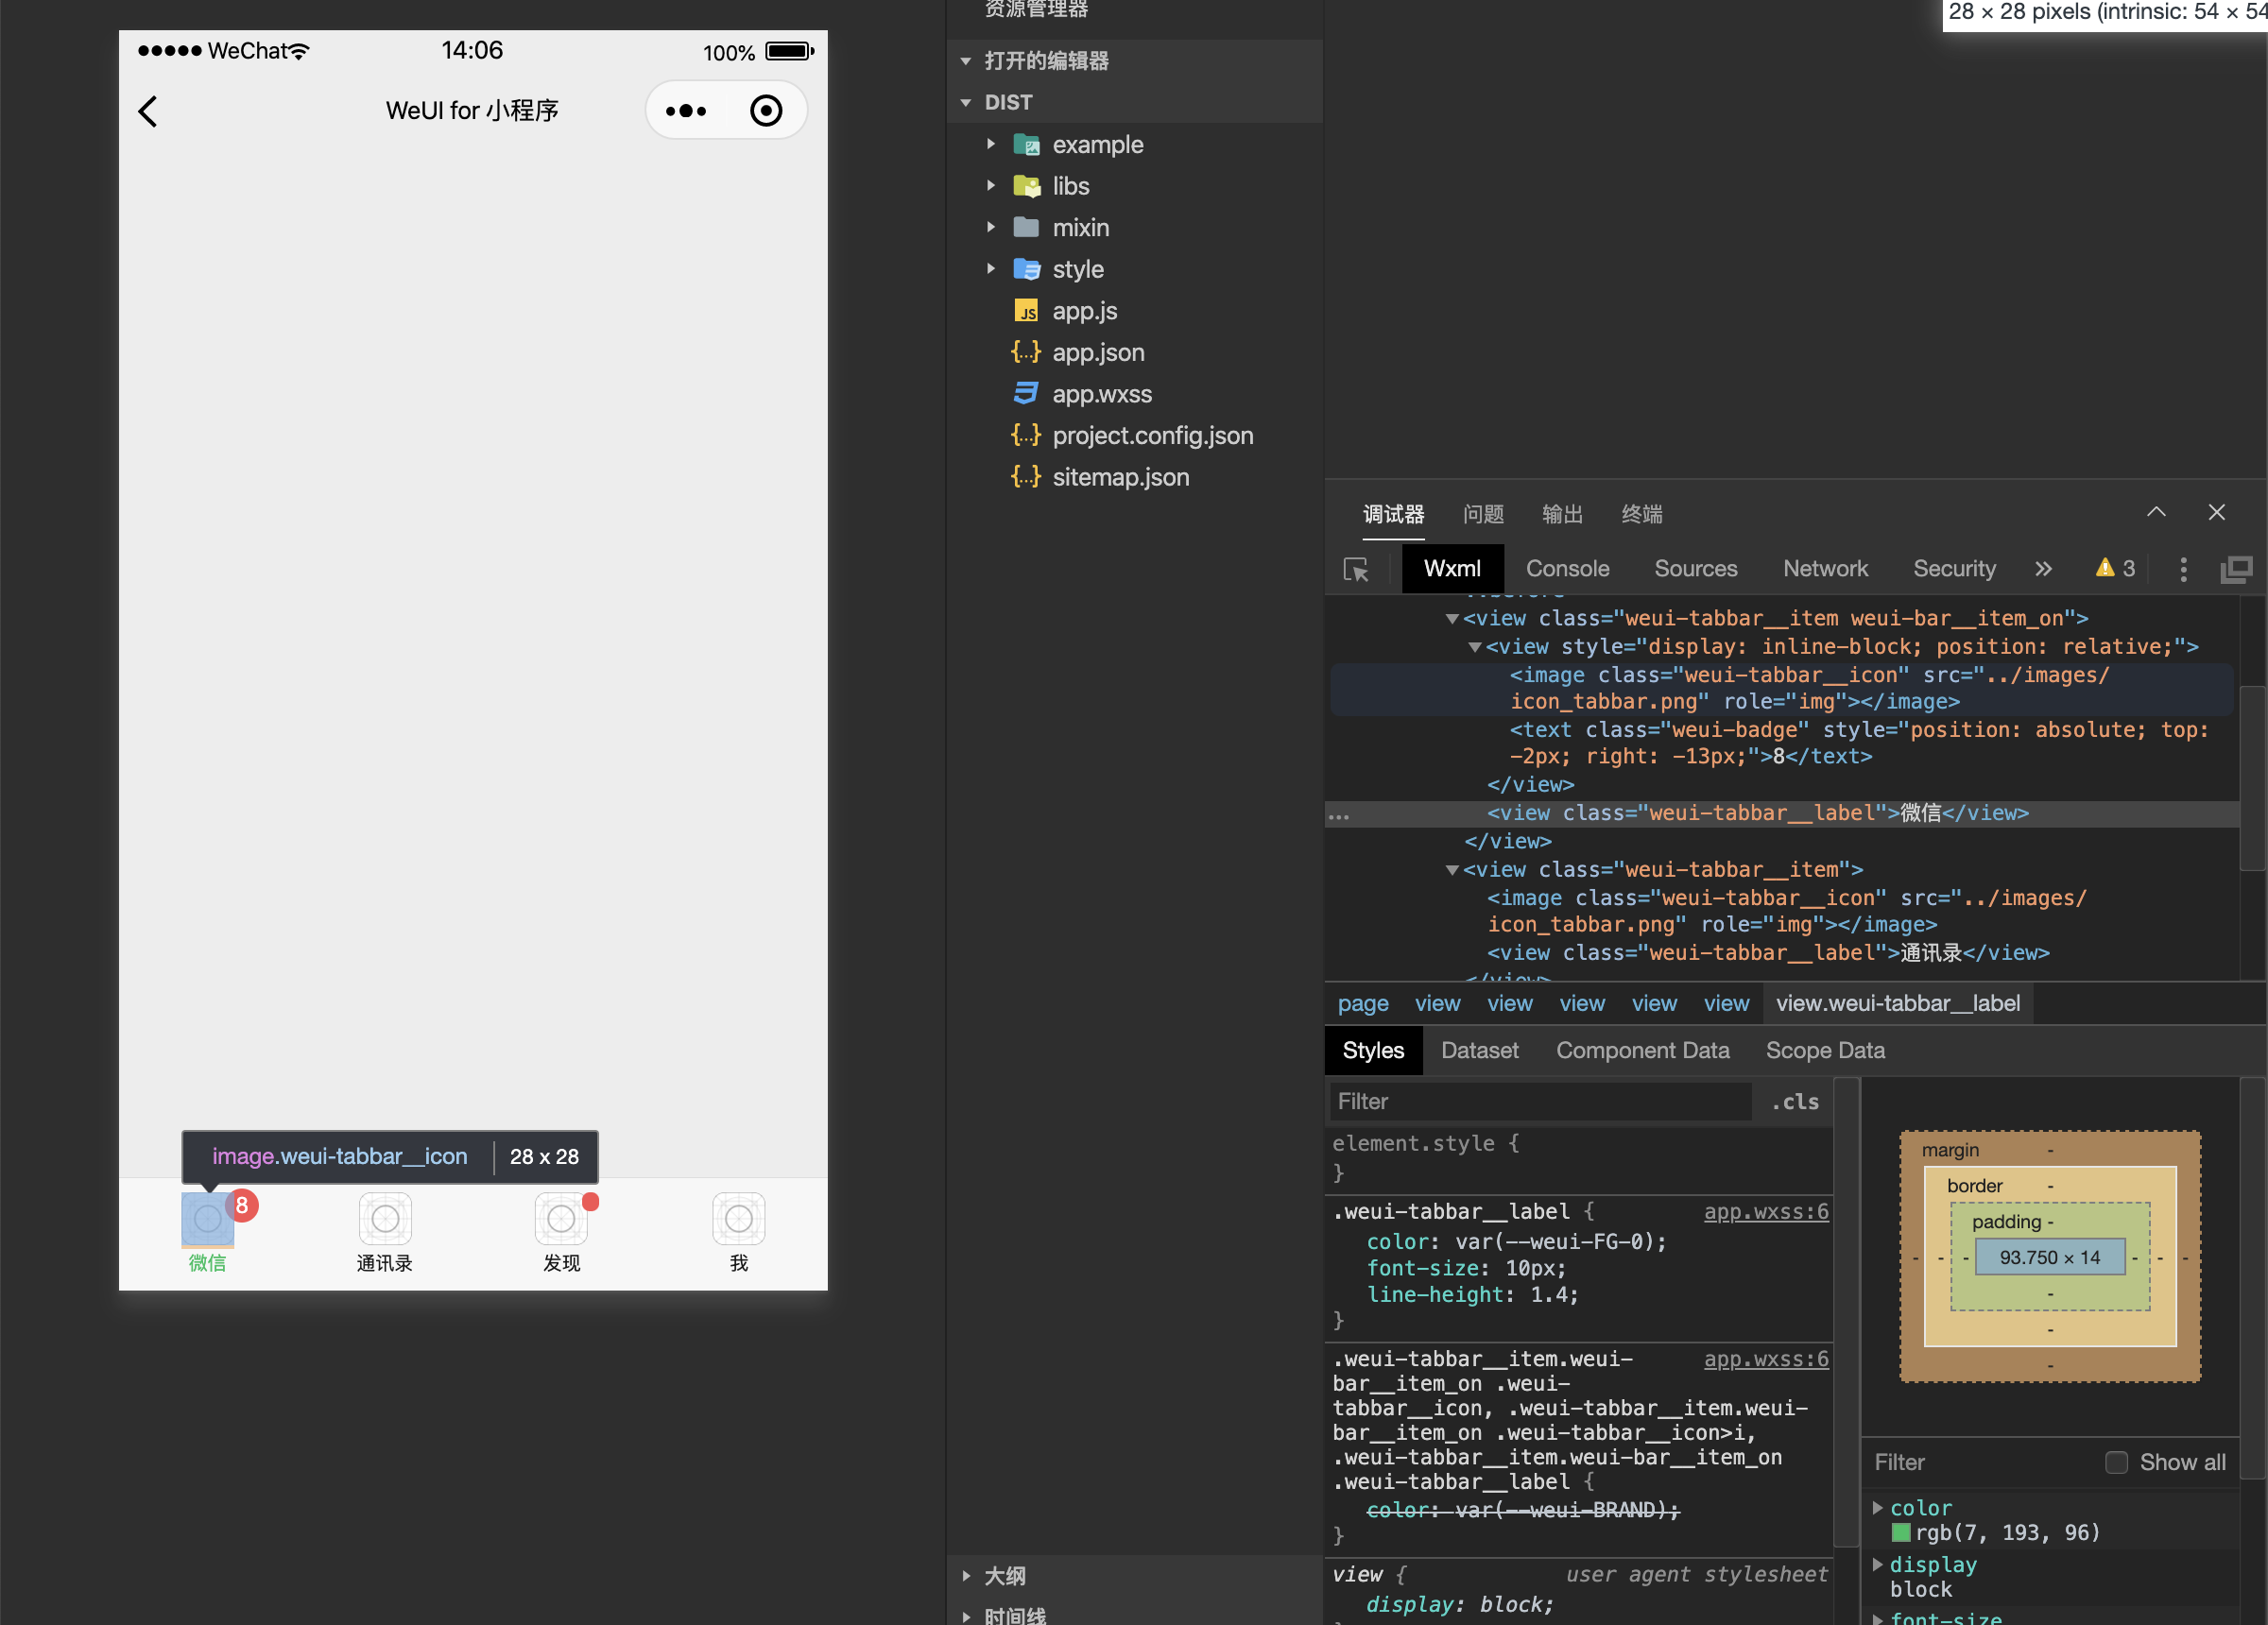This screenshot has width=2268, height=1625.
Task: Enable the Show all checkbox
Action: coord(2116,1462)
